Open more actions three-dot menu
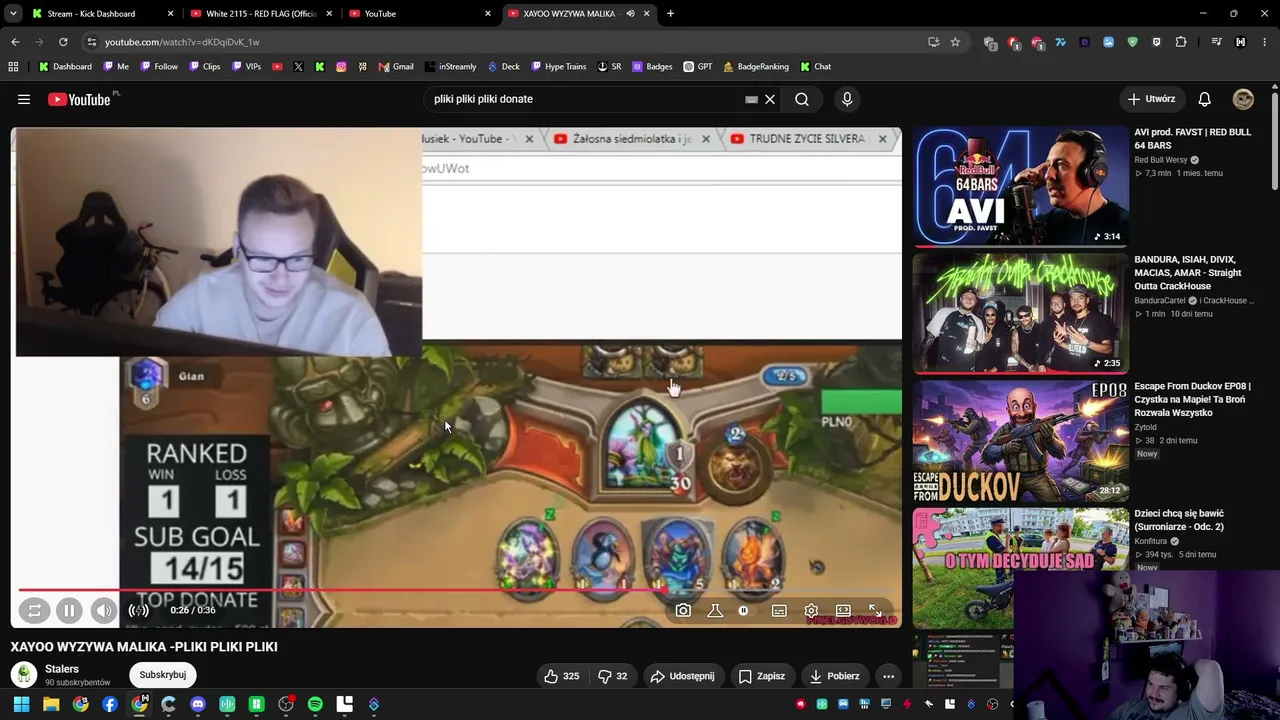Image resolution: width=1280 pixels, height=720 pixels. pos(888,676)
